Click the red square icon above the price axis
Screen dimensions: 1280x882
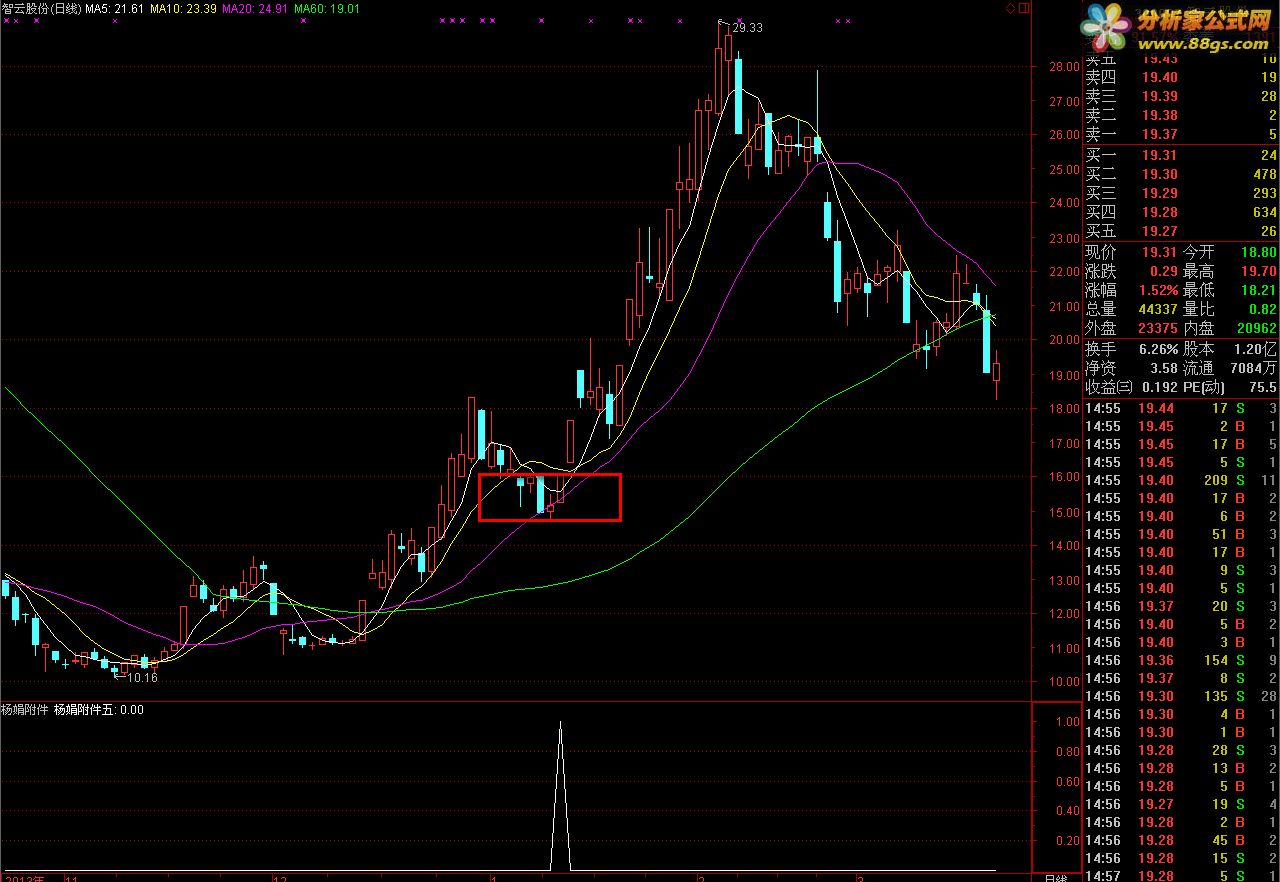[1023, 8]
